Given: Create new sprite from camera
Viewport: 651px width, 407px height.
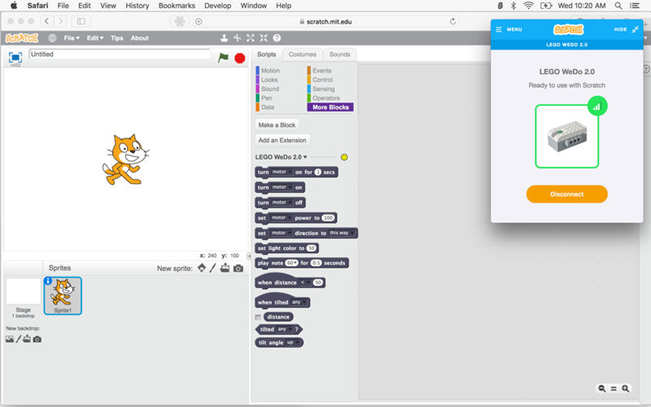Looking at the screenshot, I should pos(238,268).
